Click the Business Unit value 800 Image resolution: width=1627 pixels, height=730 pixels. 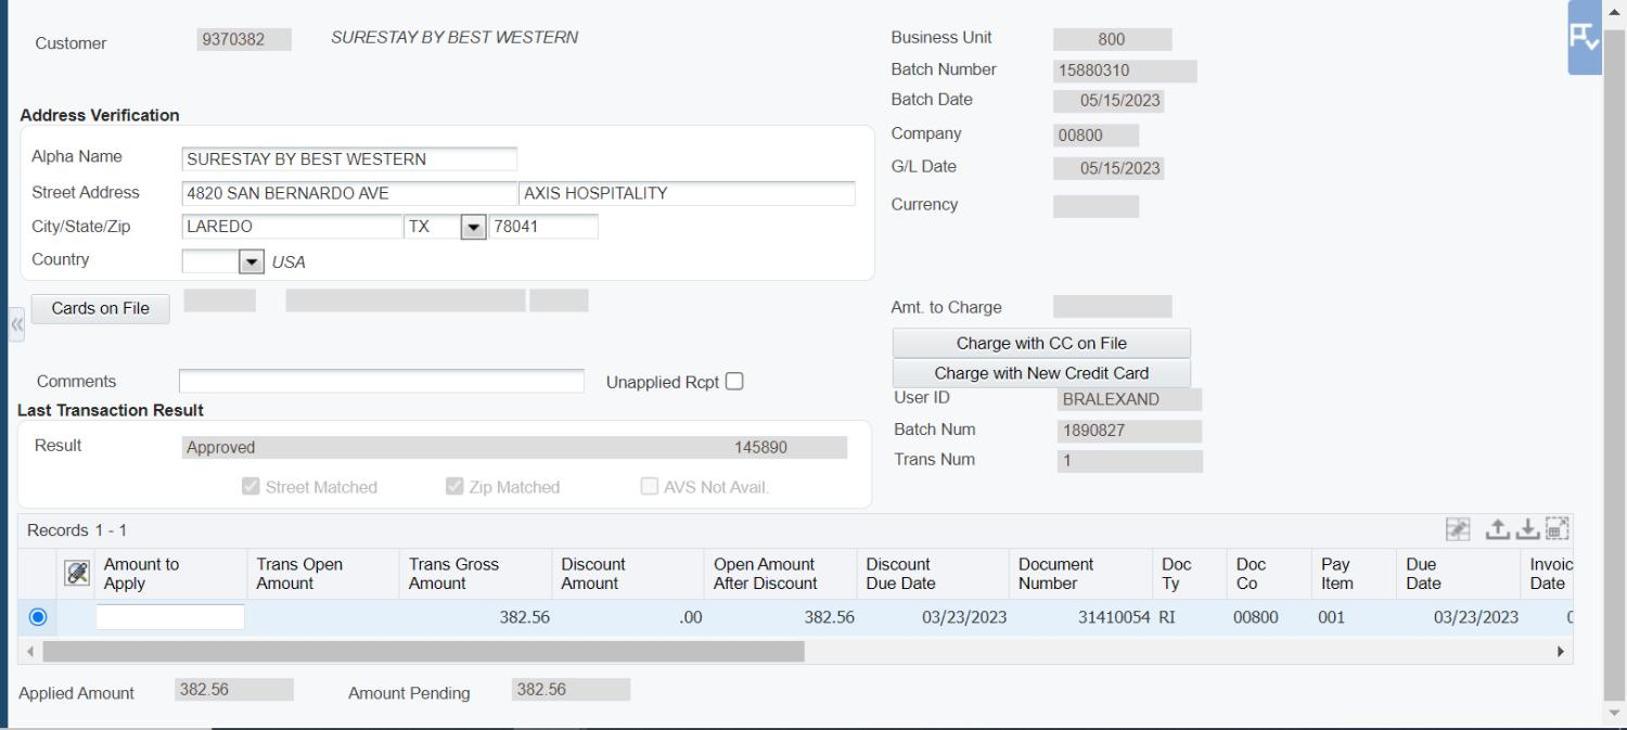pyautogui.click(x=1112, y=40)
